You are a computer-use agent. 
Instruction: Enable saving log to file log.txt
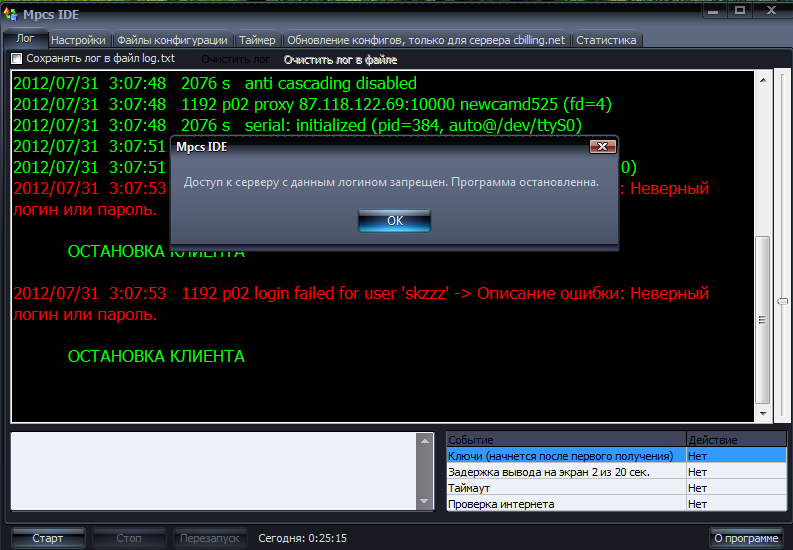coord(17,59)
